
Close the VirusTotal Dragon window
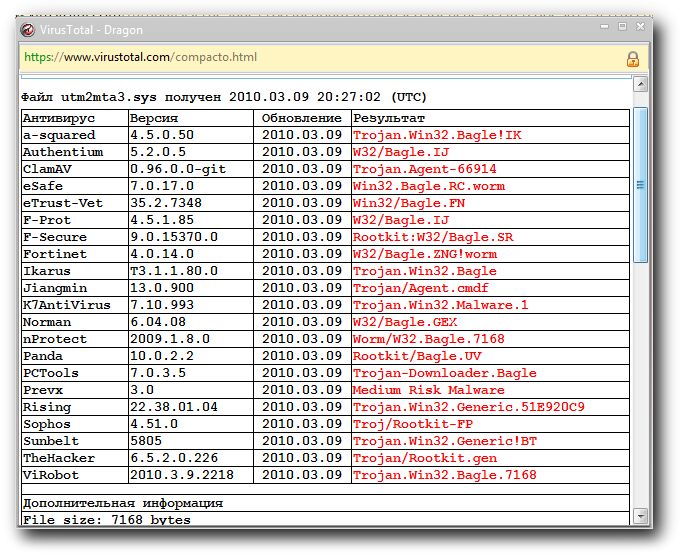point(640,27)
